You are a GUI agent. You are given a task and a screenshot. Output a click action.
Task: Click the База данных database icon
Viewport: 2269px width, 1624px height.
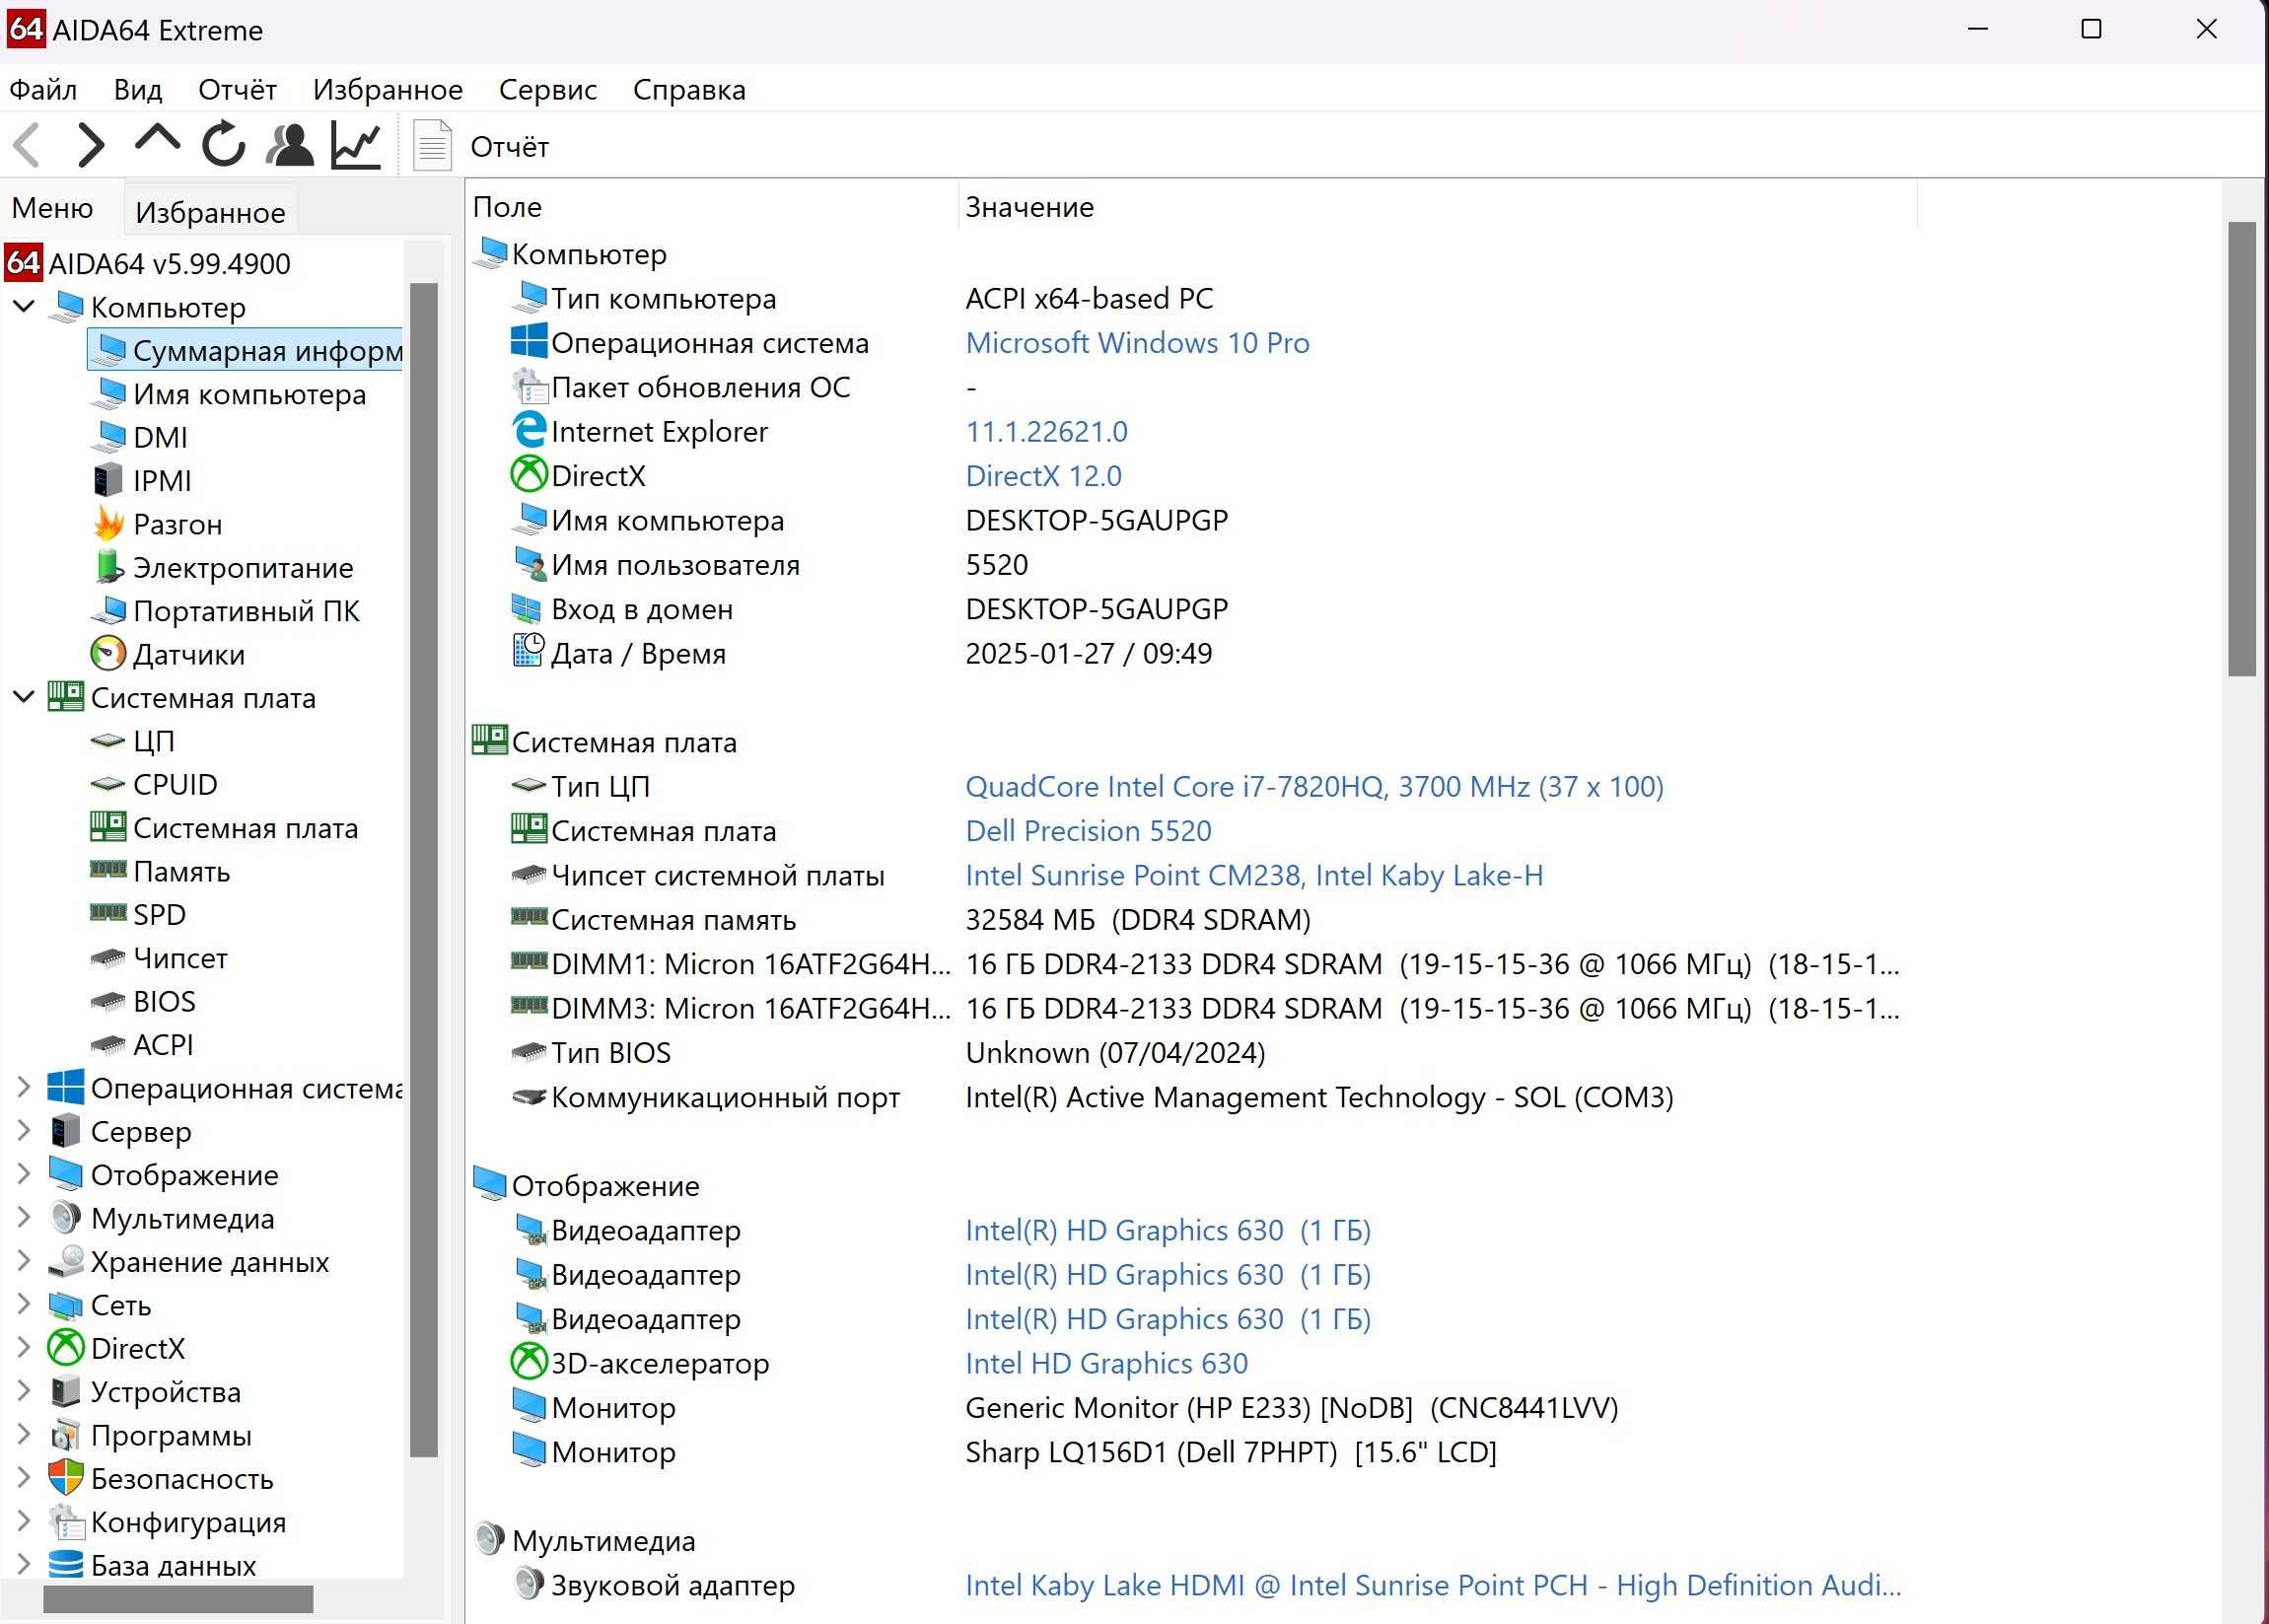(x=66, y=1564)
